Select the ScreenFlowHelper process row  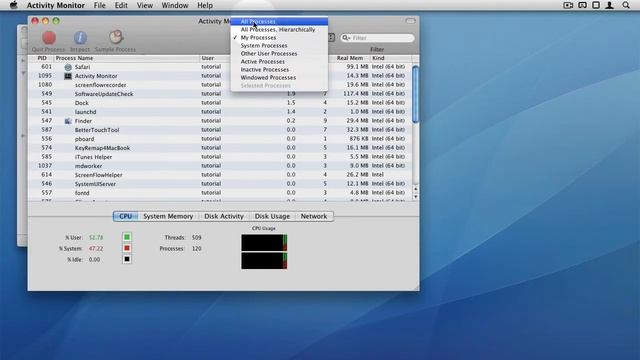pyautogui.click(x=220, y=175)
